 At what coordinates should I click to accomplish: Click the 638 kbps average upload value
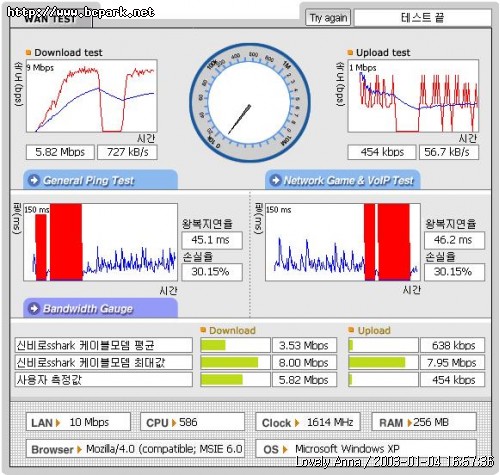[x=453, y=345]
